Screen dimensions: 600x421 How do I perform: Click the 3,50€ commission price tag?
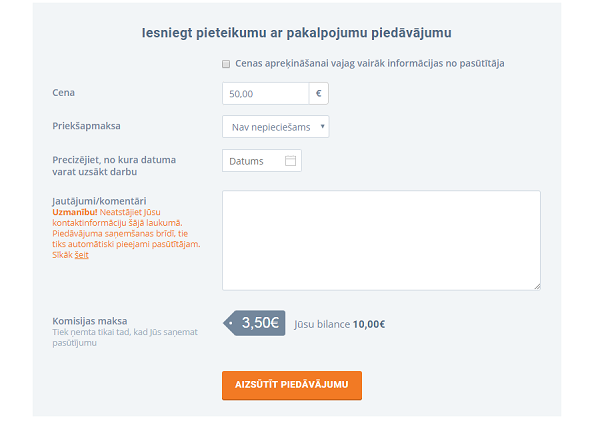pos(256,323)
